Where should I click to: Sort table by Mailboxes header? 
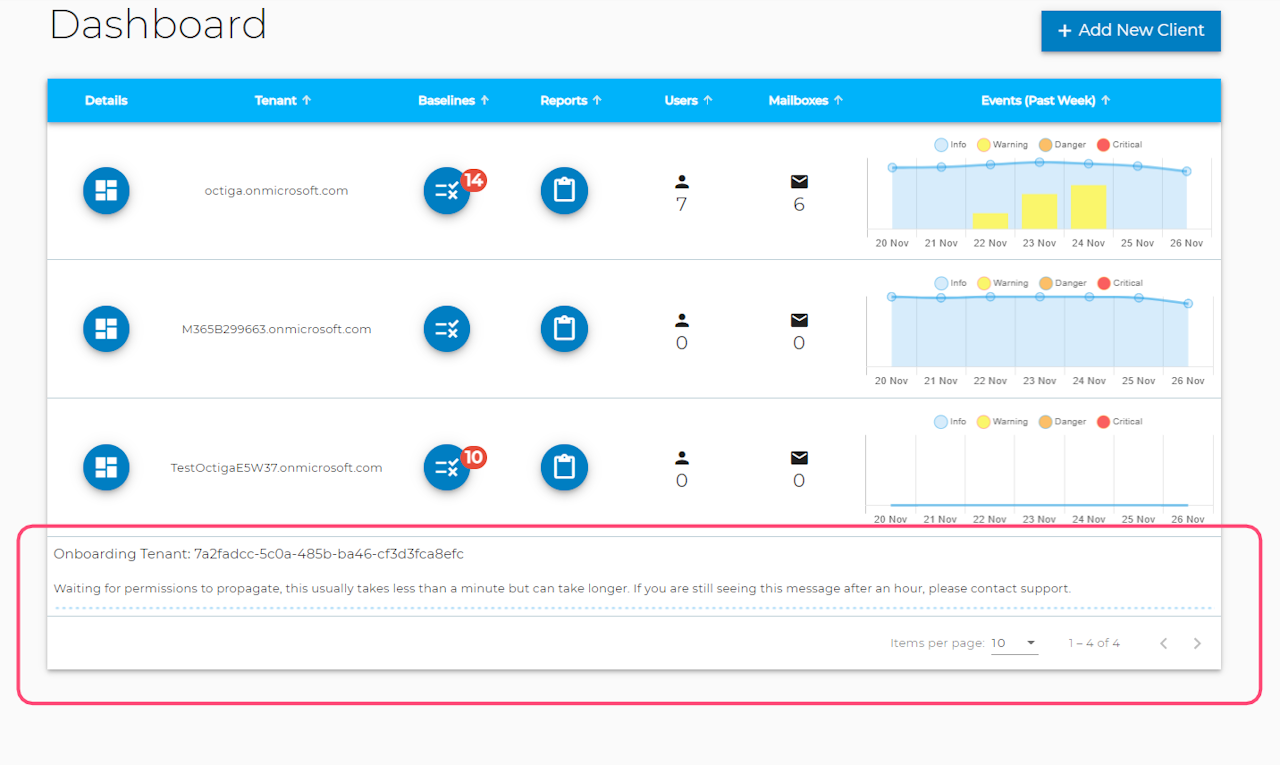806,100
